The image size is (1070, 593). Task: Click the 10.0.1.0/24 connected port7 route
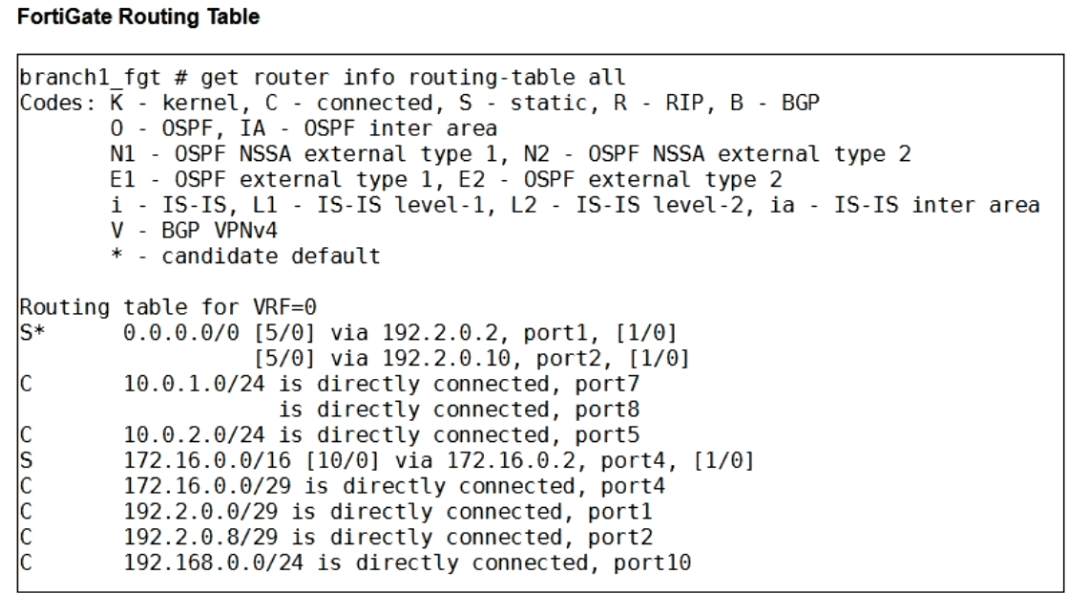point(381,384)
